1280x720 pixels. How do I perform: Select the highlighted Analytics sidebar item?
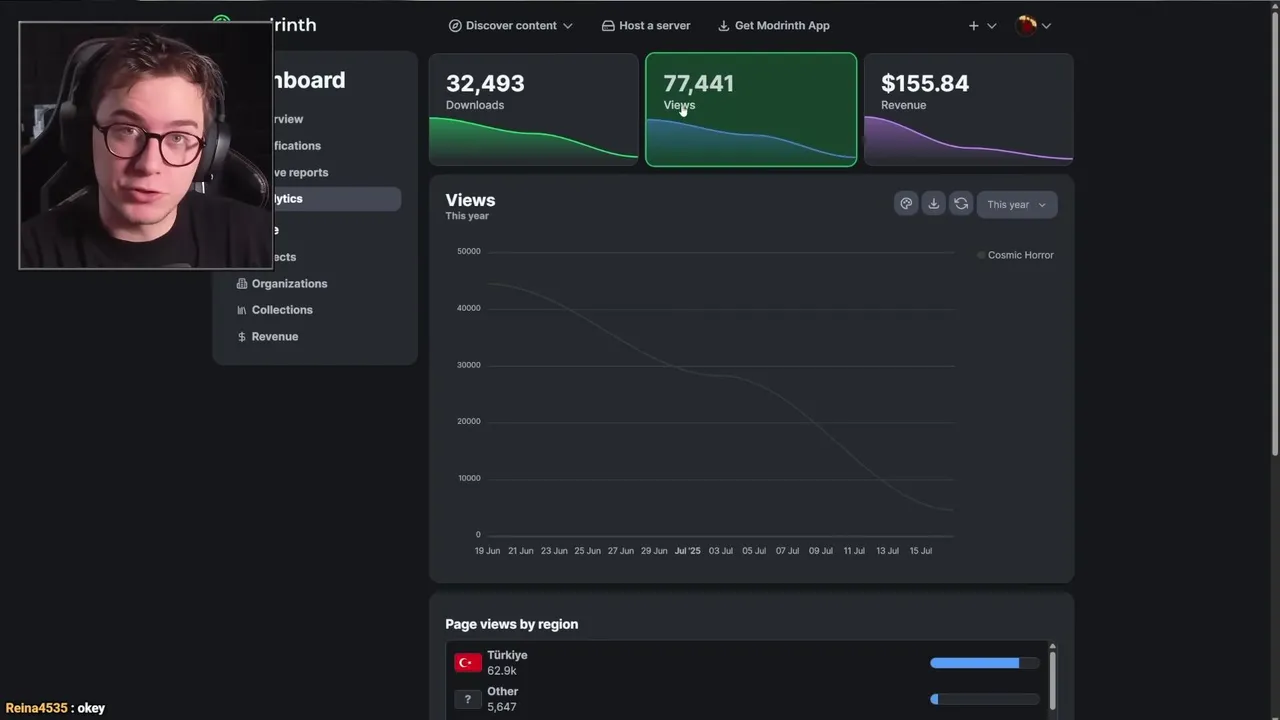click(336, 199)
